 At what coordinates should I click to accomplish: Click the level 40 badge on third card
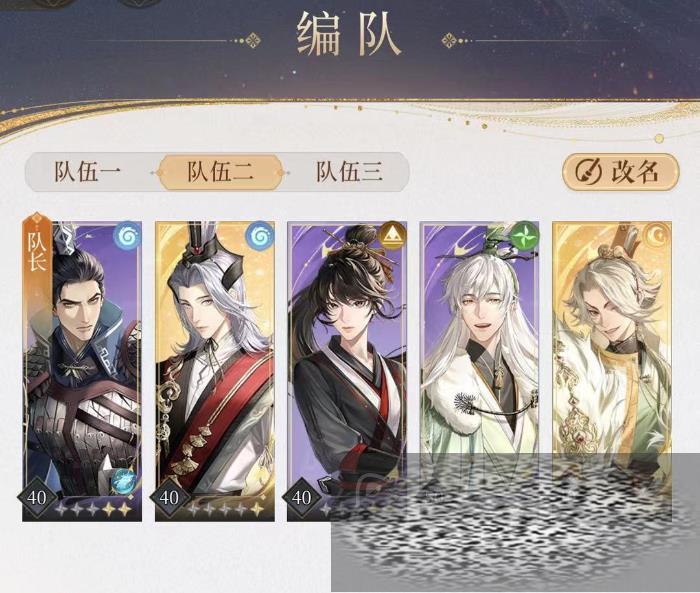tap(301, 497)
